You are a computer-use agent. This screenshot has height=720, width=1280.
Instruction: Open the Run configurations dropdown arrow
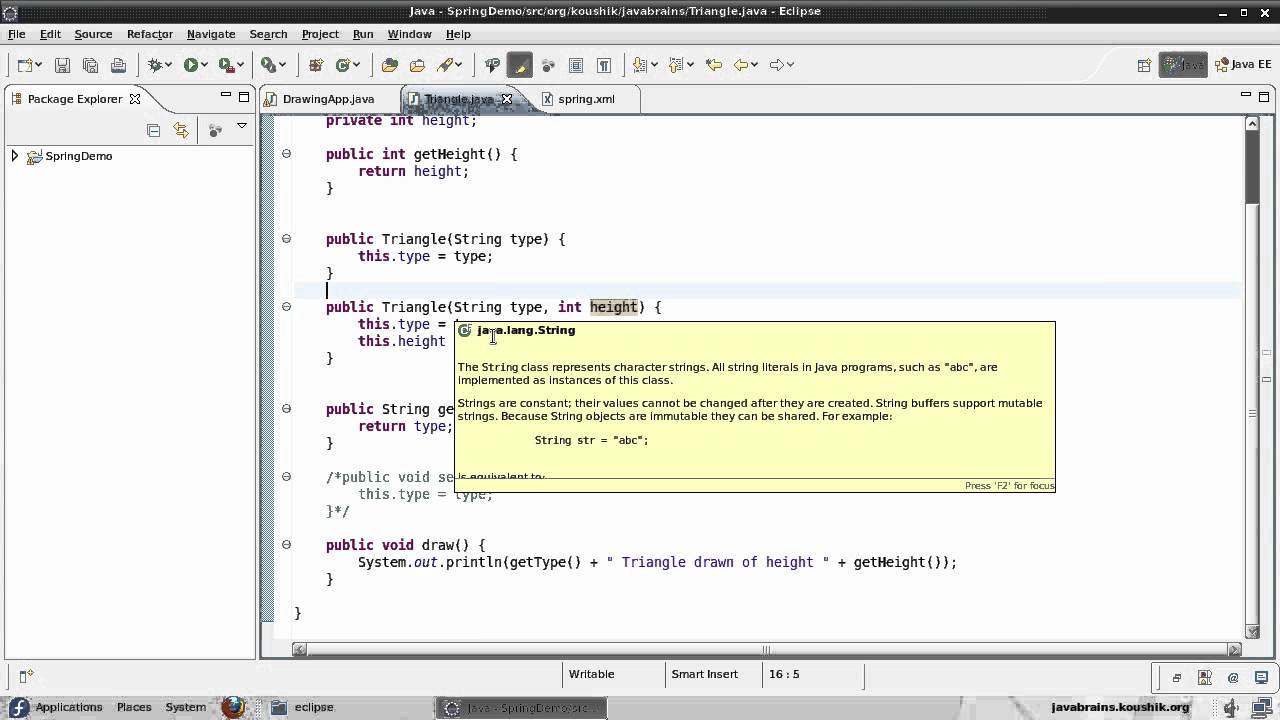click(204, 65)
